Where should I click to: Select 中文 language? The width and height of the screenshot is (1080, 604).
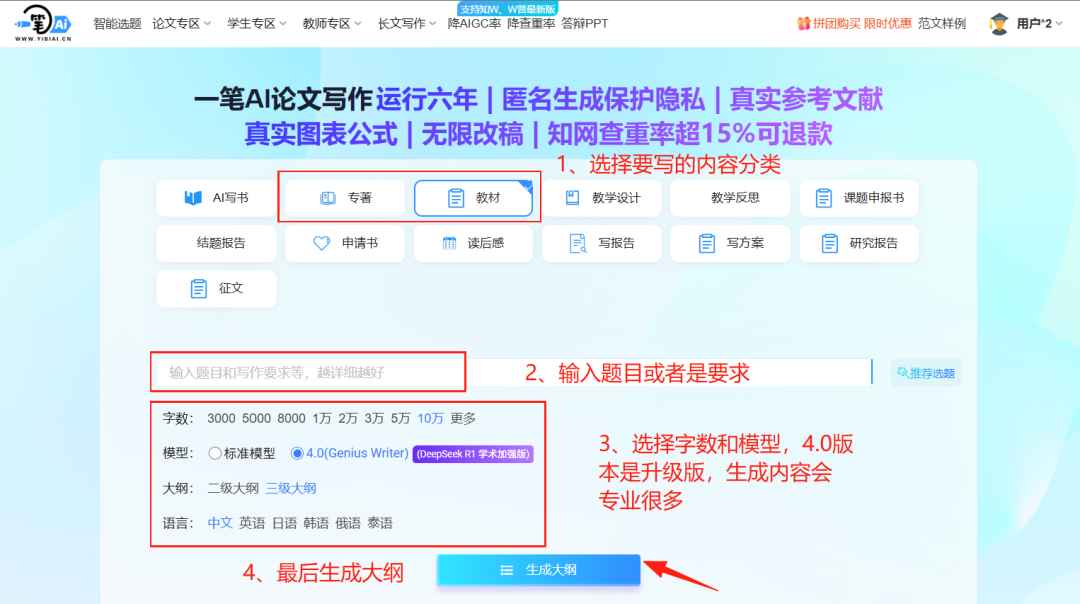coord(220,523)
